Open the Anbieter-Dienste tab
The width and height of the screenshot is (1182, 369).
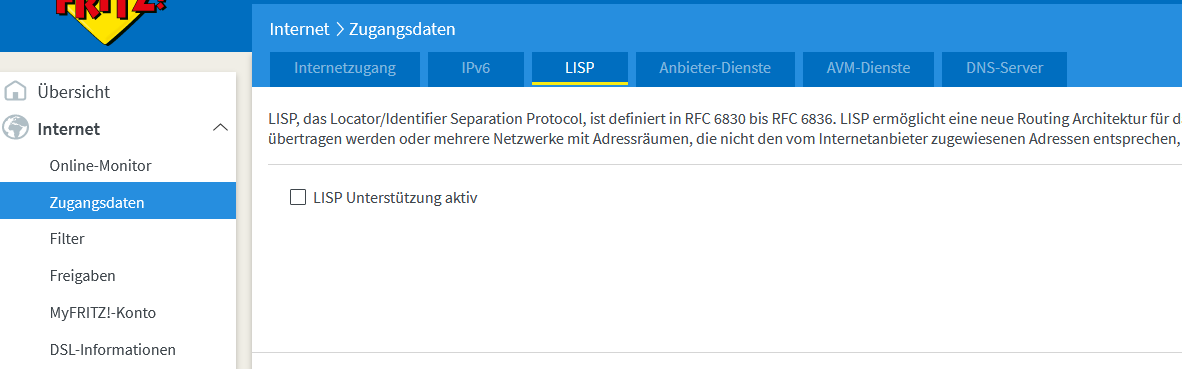(x=715, y=69)
